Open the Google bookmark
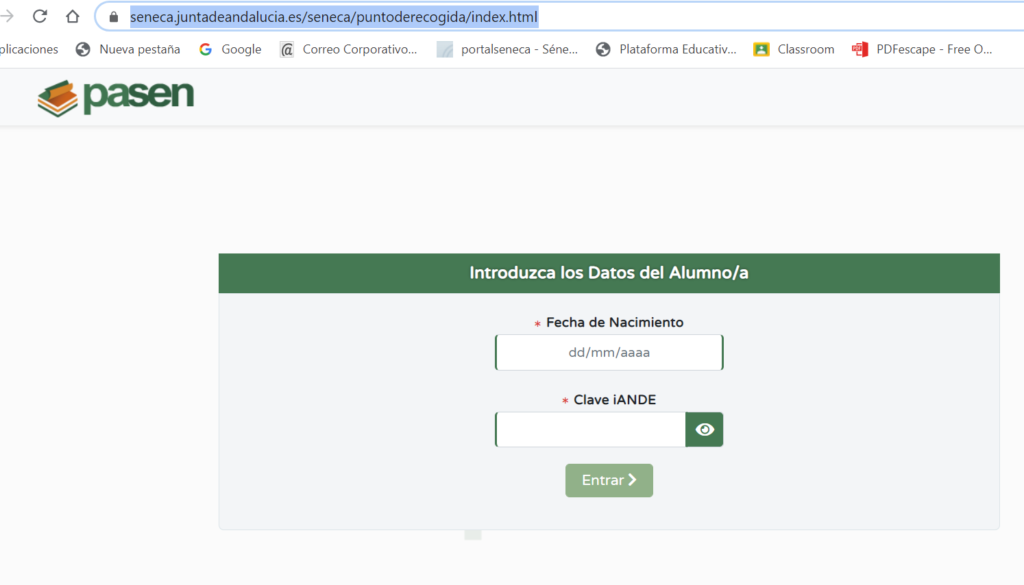Viewport: 1024px width, 585px height. (x=231, y=50)
